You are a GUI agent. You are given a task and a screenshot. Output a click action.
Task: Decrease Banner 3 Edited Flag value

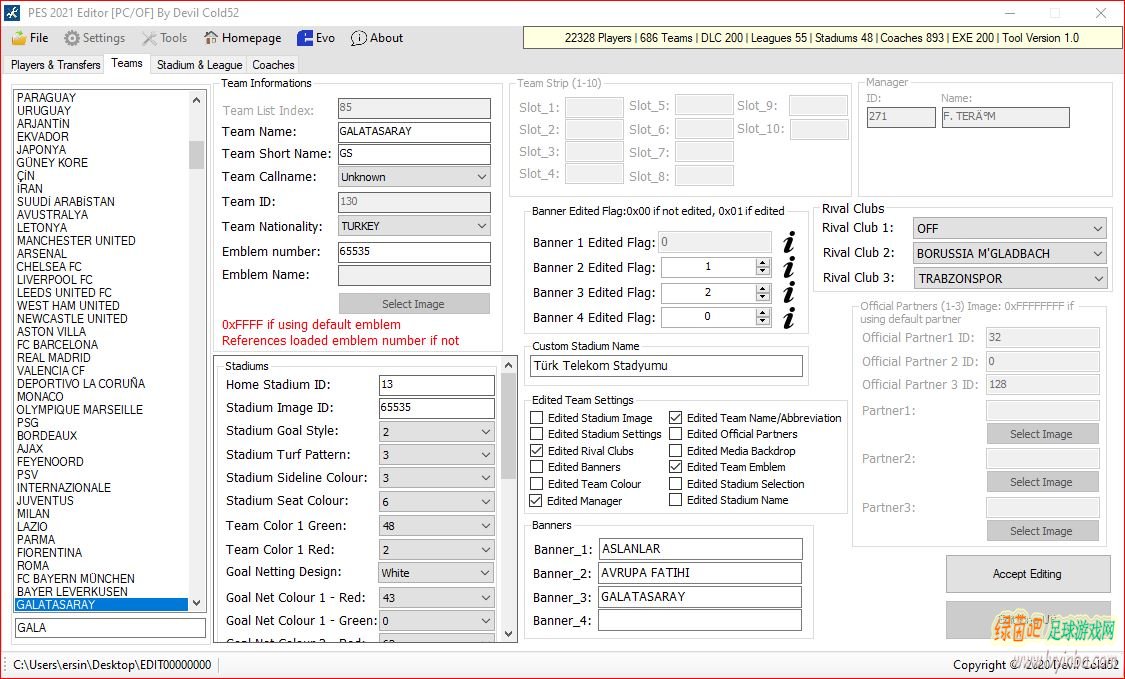763,297
